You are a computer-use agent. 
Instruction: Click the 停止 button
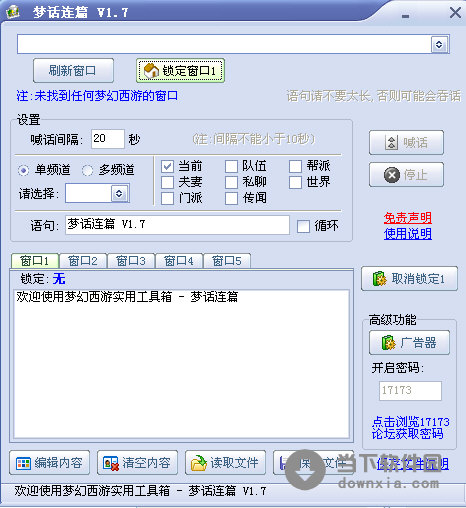(x=406, y=175)
